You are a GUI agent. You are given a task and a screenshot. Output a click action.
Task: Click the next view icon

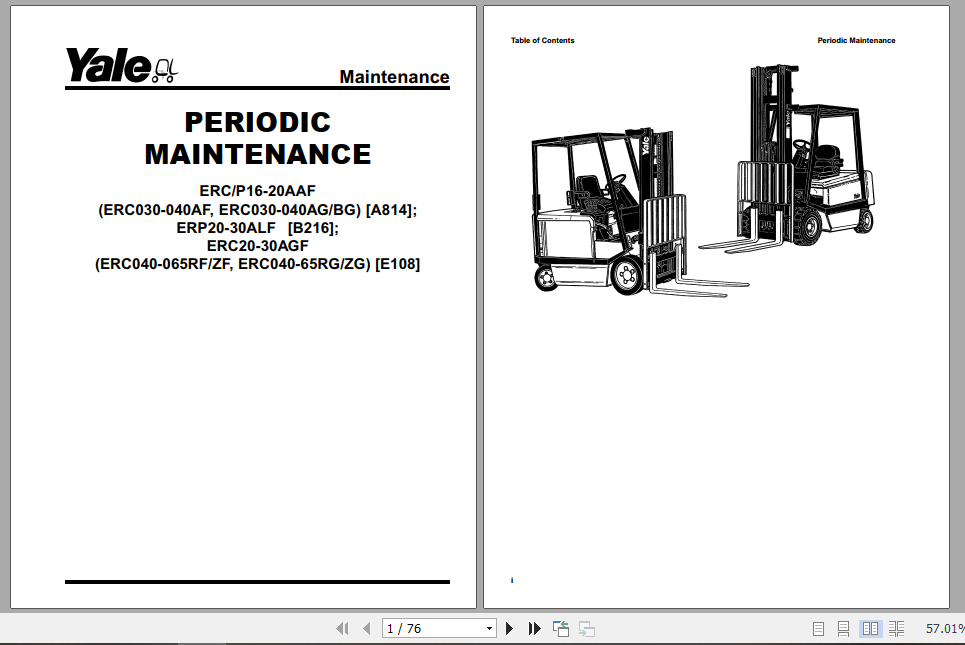pyautogui.click(x=587, y=628)
